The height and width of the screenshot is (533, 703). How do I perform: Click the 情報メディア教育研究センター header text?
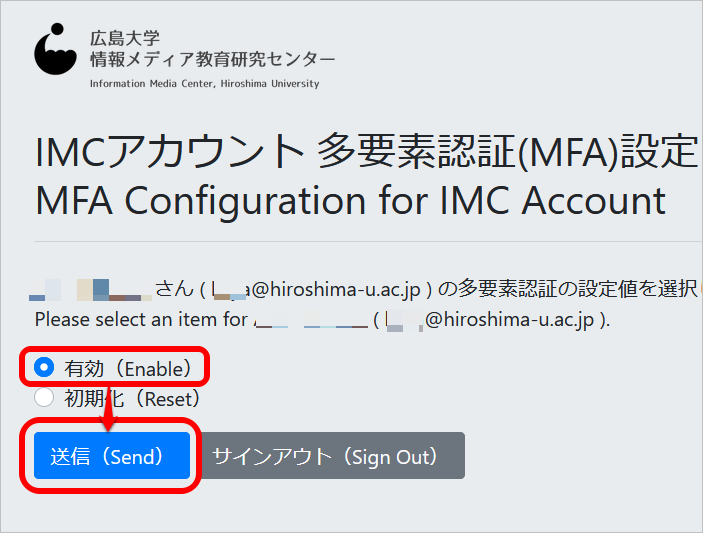click(x=213, y=59)
